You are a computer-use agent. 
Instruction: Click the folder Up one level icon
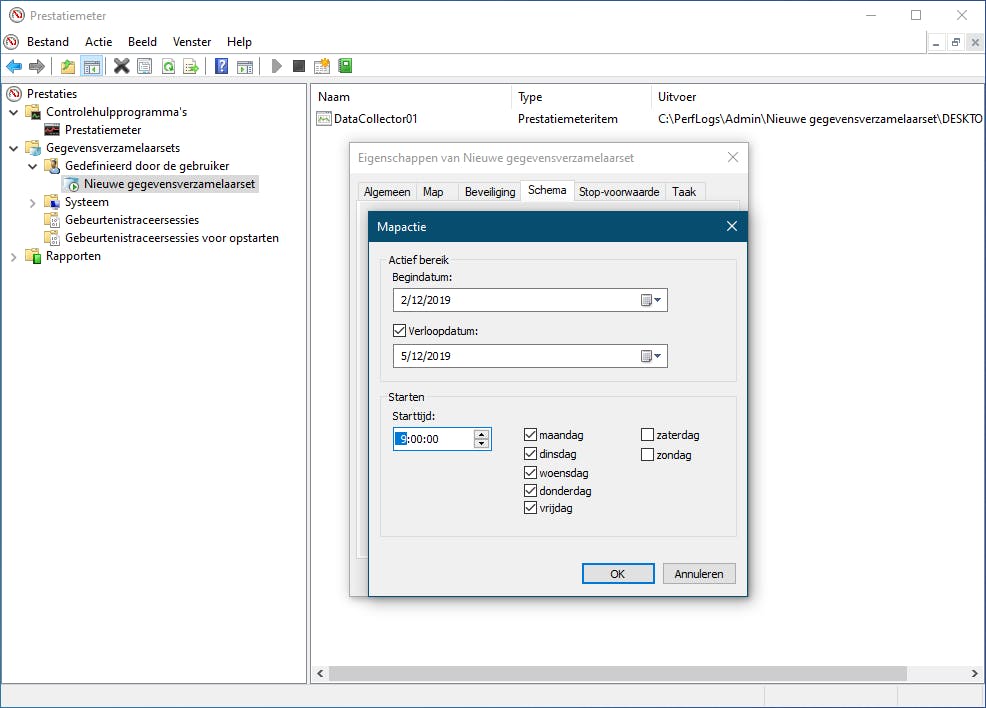(68, 67)
